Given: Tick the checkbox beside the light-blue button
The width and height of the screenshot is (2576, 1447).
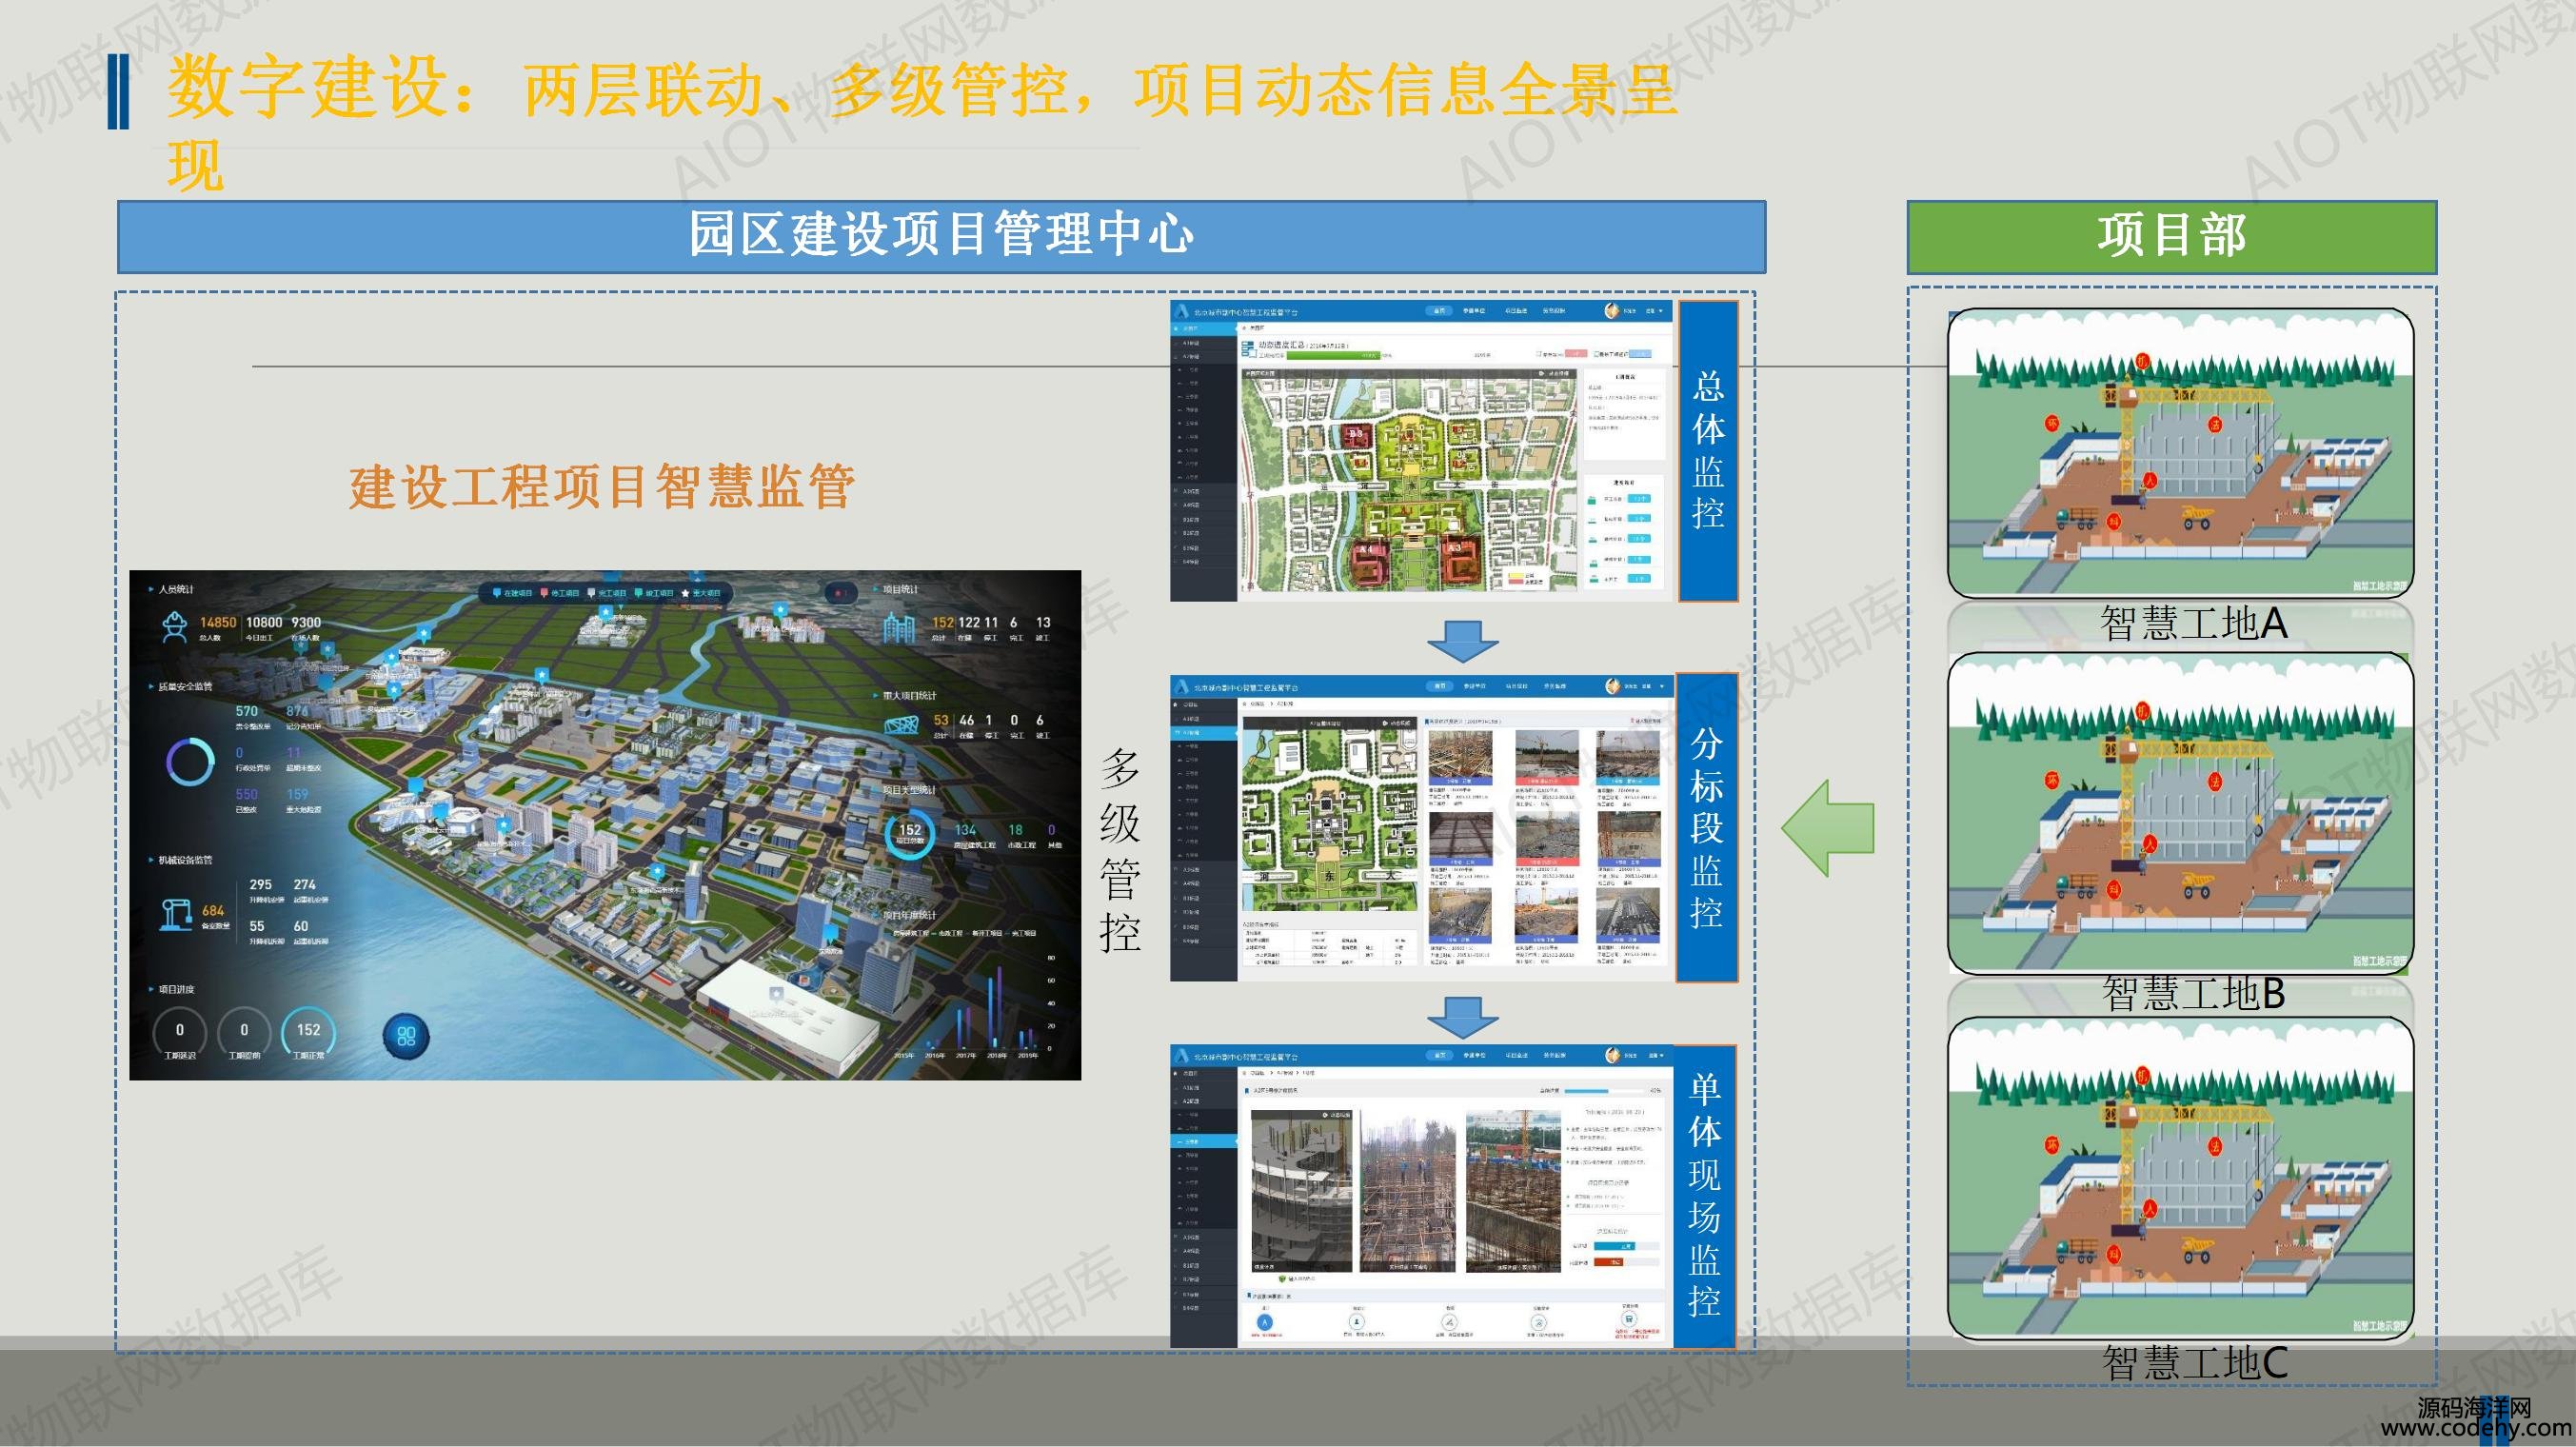Looking at the screenshot, I should (x=1596, y=354).
